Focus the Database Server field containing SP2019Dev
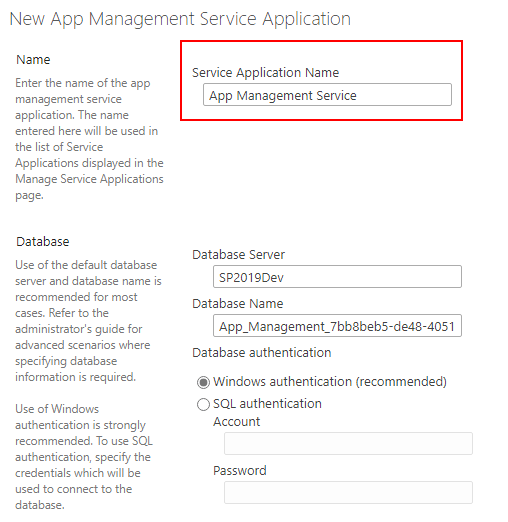The width and height of the screenshot is (508, 522). 337,277
